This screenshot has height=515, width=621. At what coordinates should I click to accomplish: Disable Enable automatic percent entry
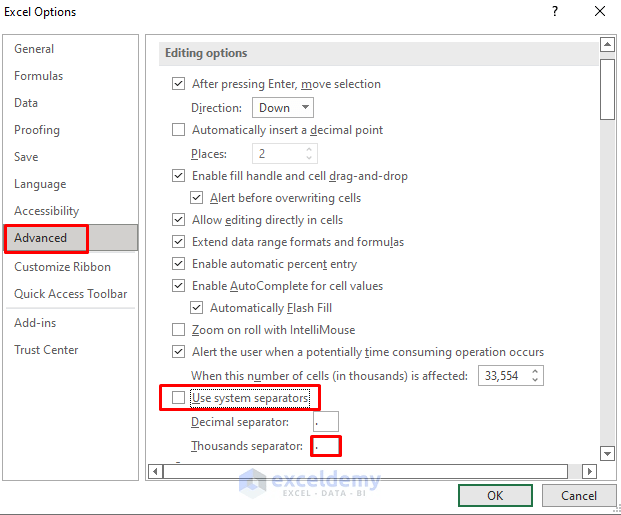coord(178,263)
